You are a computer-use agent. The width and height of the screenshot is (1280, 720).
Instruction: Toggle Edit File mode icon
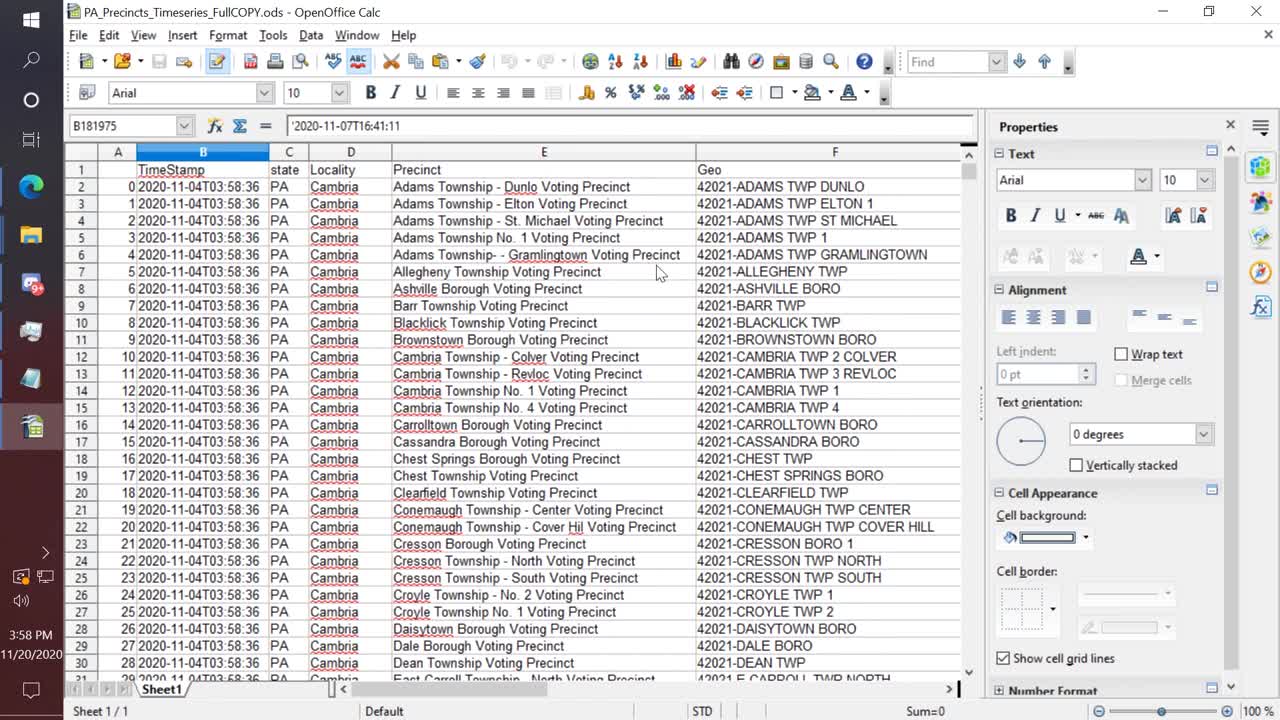coord(217,62)
